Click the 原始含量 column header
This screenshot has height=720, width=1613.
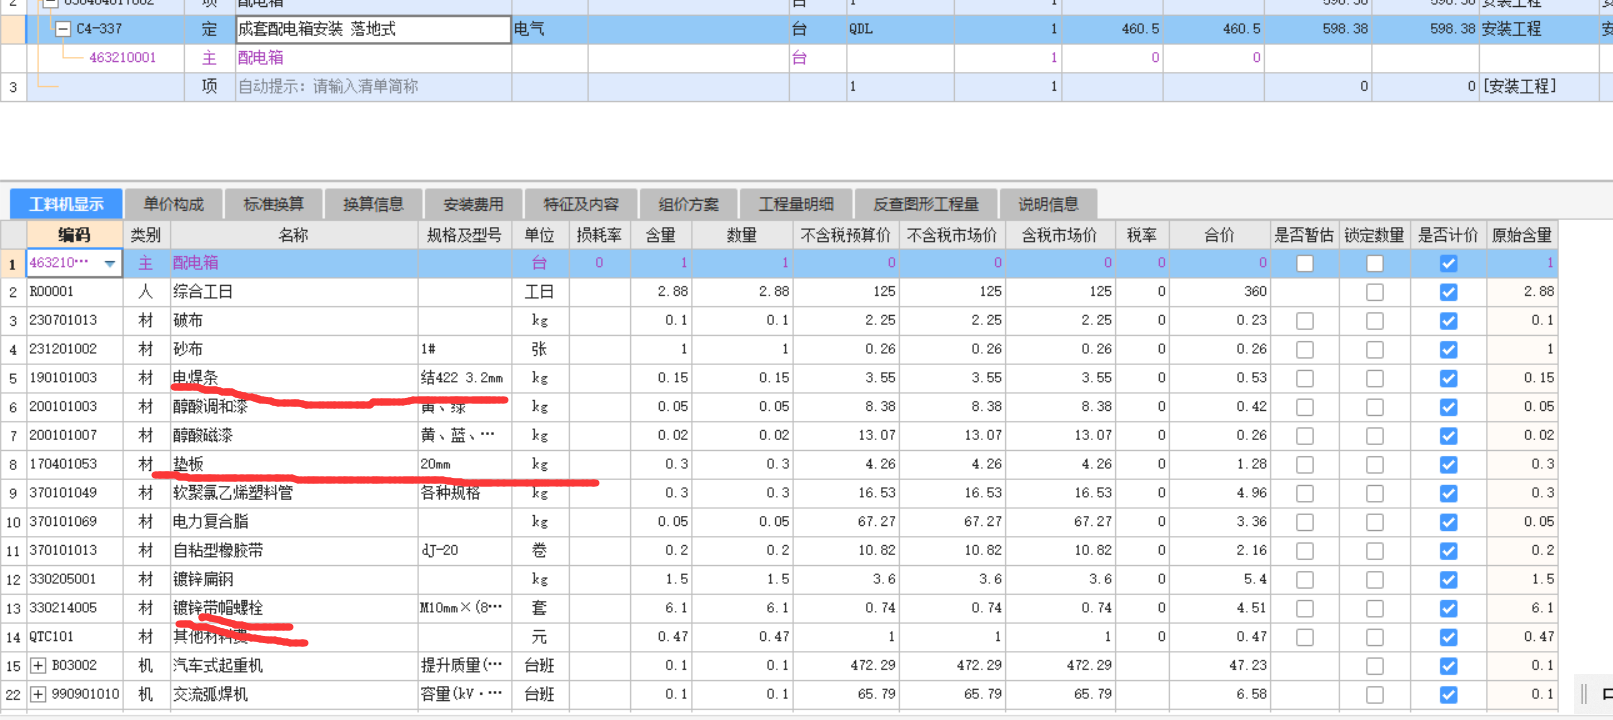1521,235
